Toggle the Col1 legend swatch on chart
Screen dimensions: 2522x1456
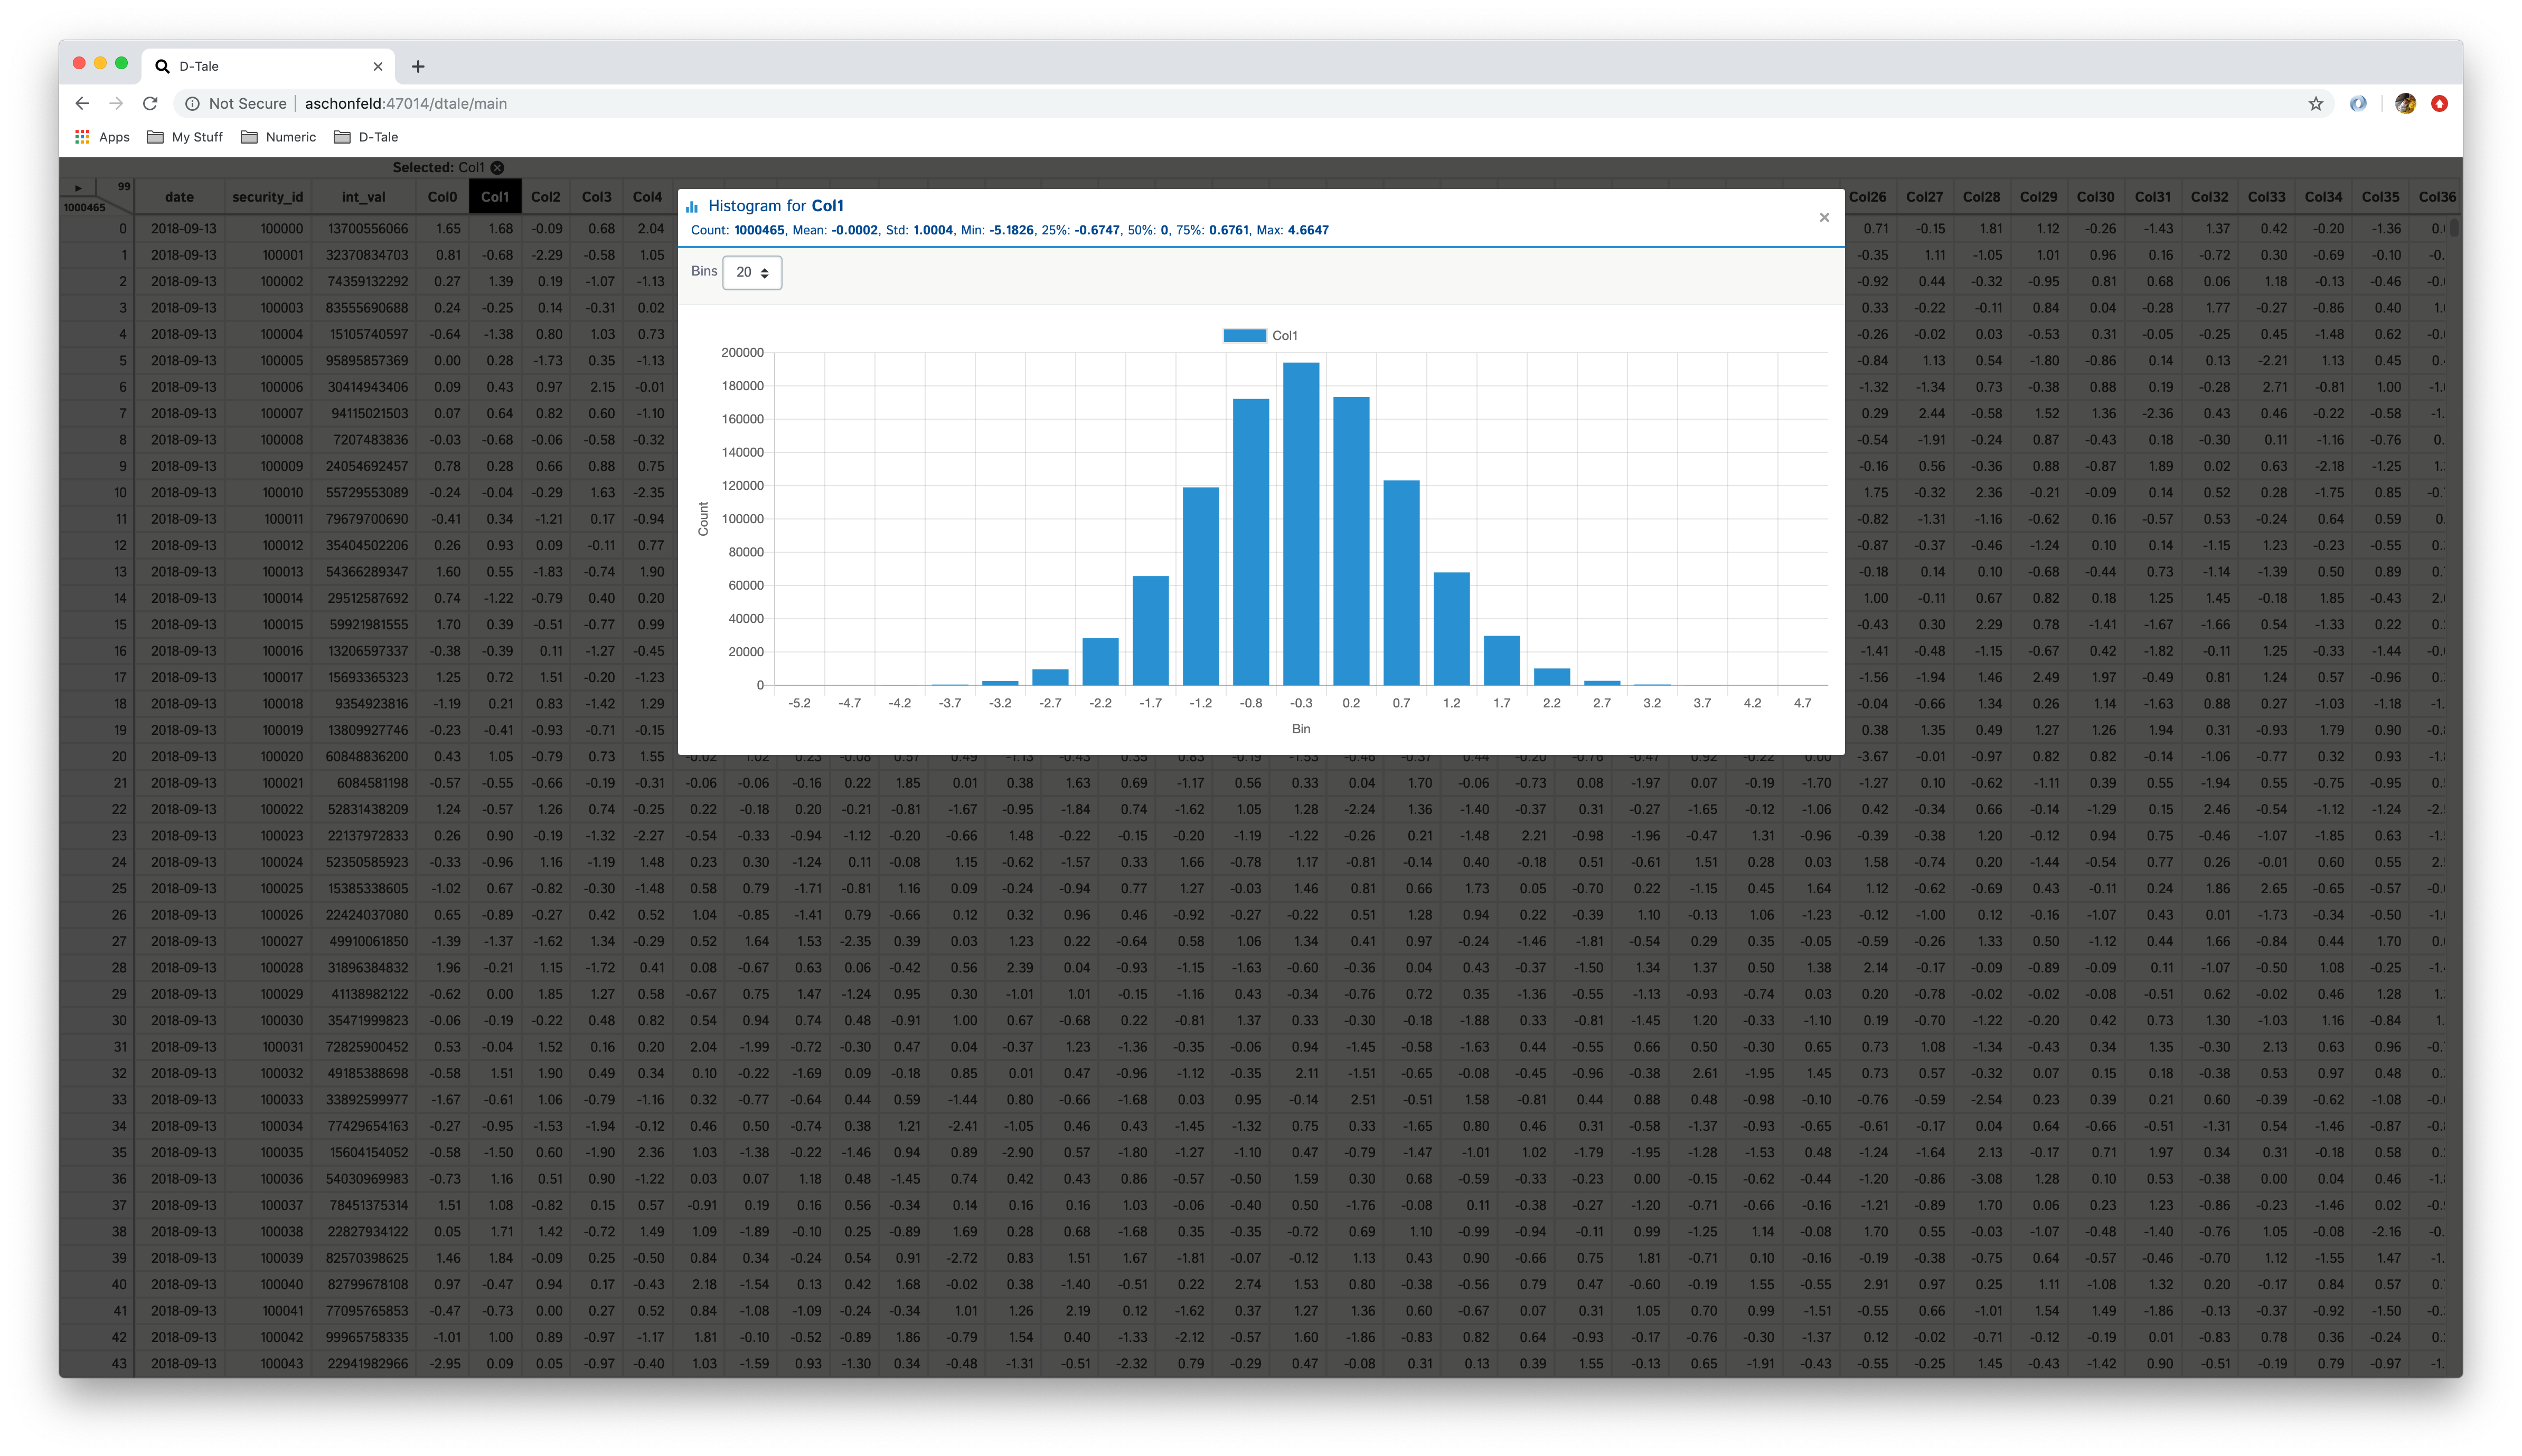click(1244, 336)
